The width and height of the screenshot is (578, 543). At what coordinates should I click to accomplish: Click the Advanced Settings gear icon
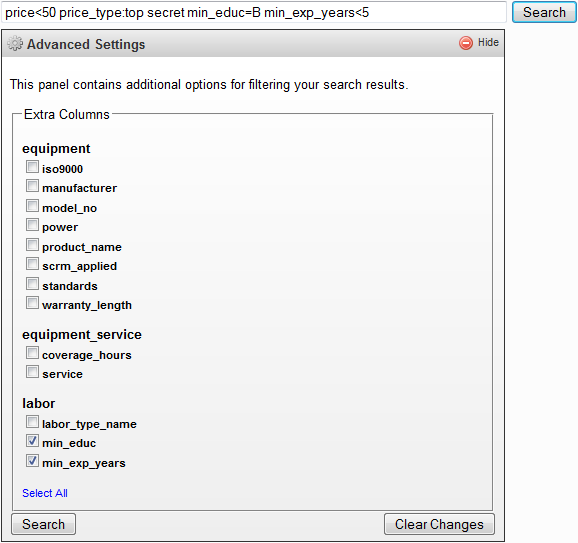[15, 43]
